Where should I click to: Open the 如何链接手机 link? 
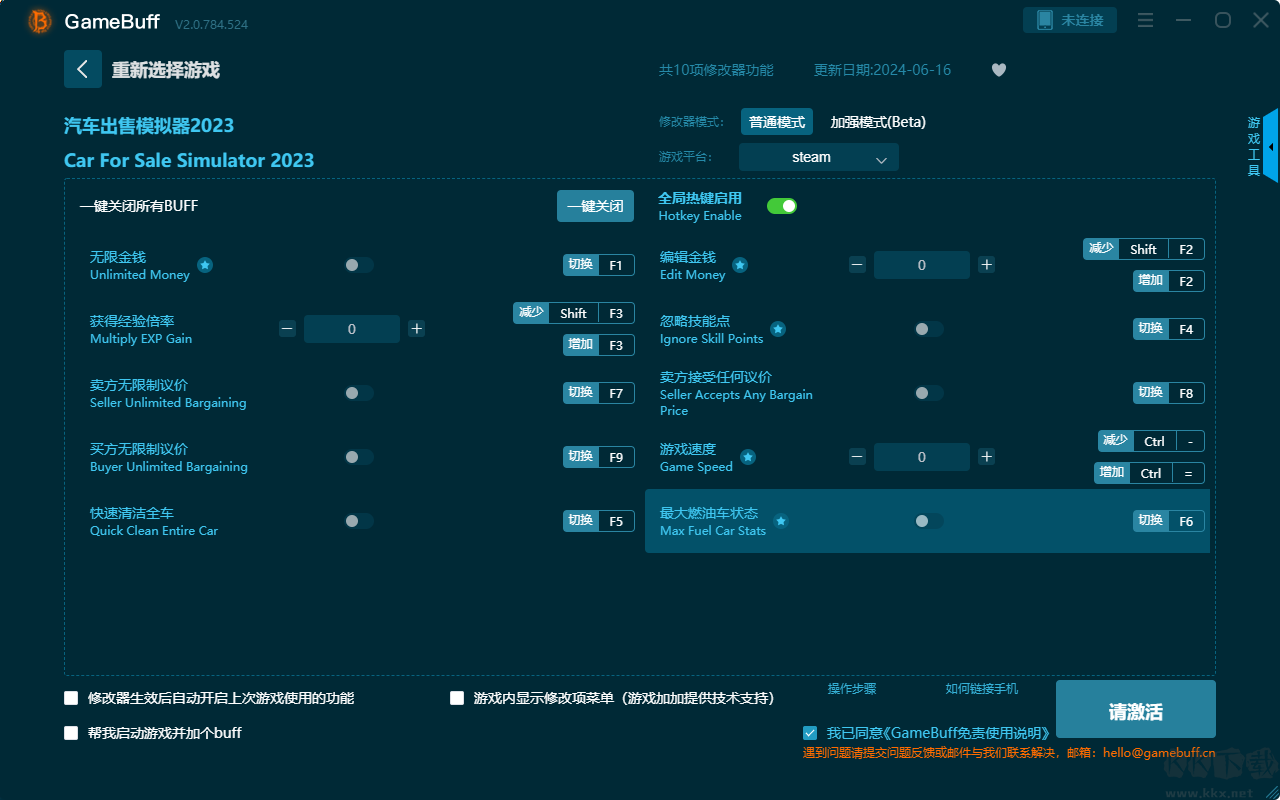click(x=982, y=689)
